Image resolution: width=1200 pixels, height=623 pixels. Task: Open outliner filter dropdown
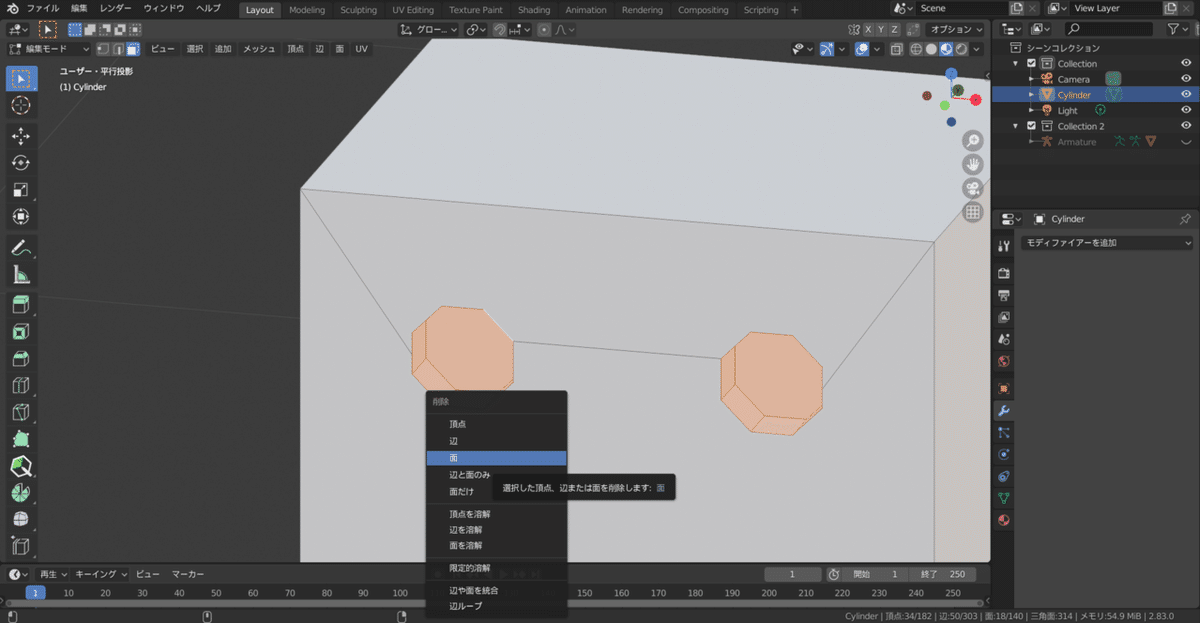1178,30
